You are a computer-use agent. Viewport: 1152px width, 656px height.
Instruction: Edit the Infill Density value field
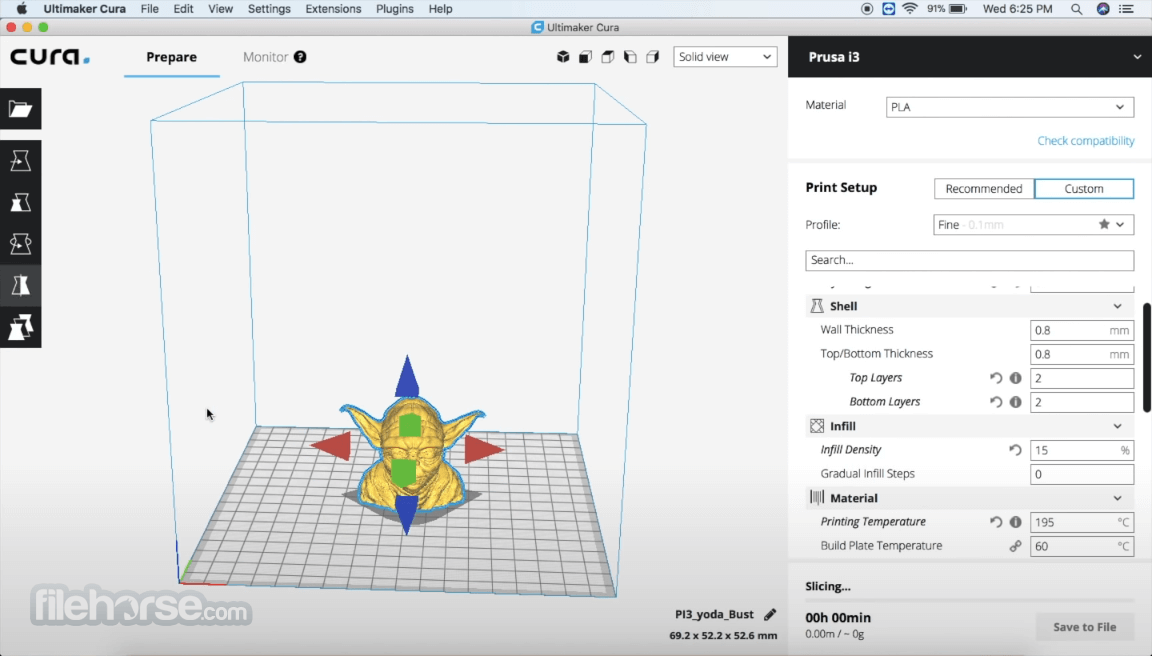point(1081,450)
